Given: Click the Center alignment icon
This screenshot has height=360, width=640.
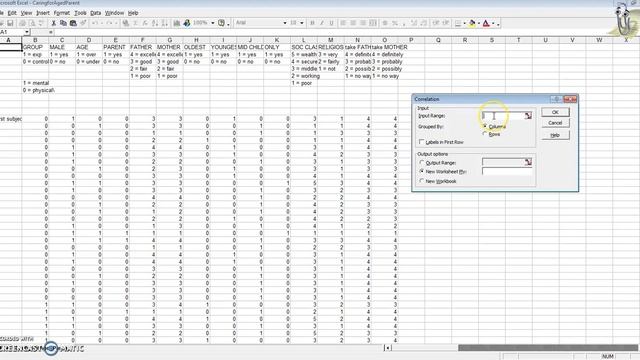Looking at the screenshot, I should [353, 23].
